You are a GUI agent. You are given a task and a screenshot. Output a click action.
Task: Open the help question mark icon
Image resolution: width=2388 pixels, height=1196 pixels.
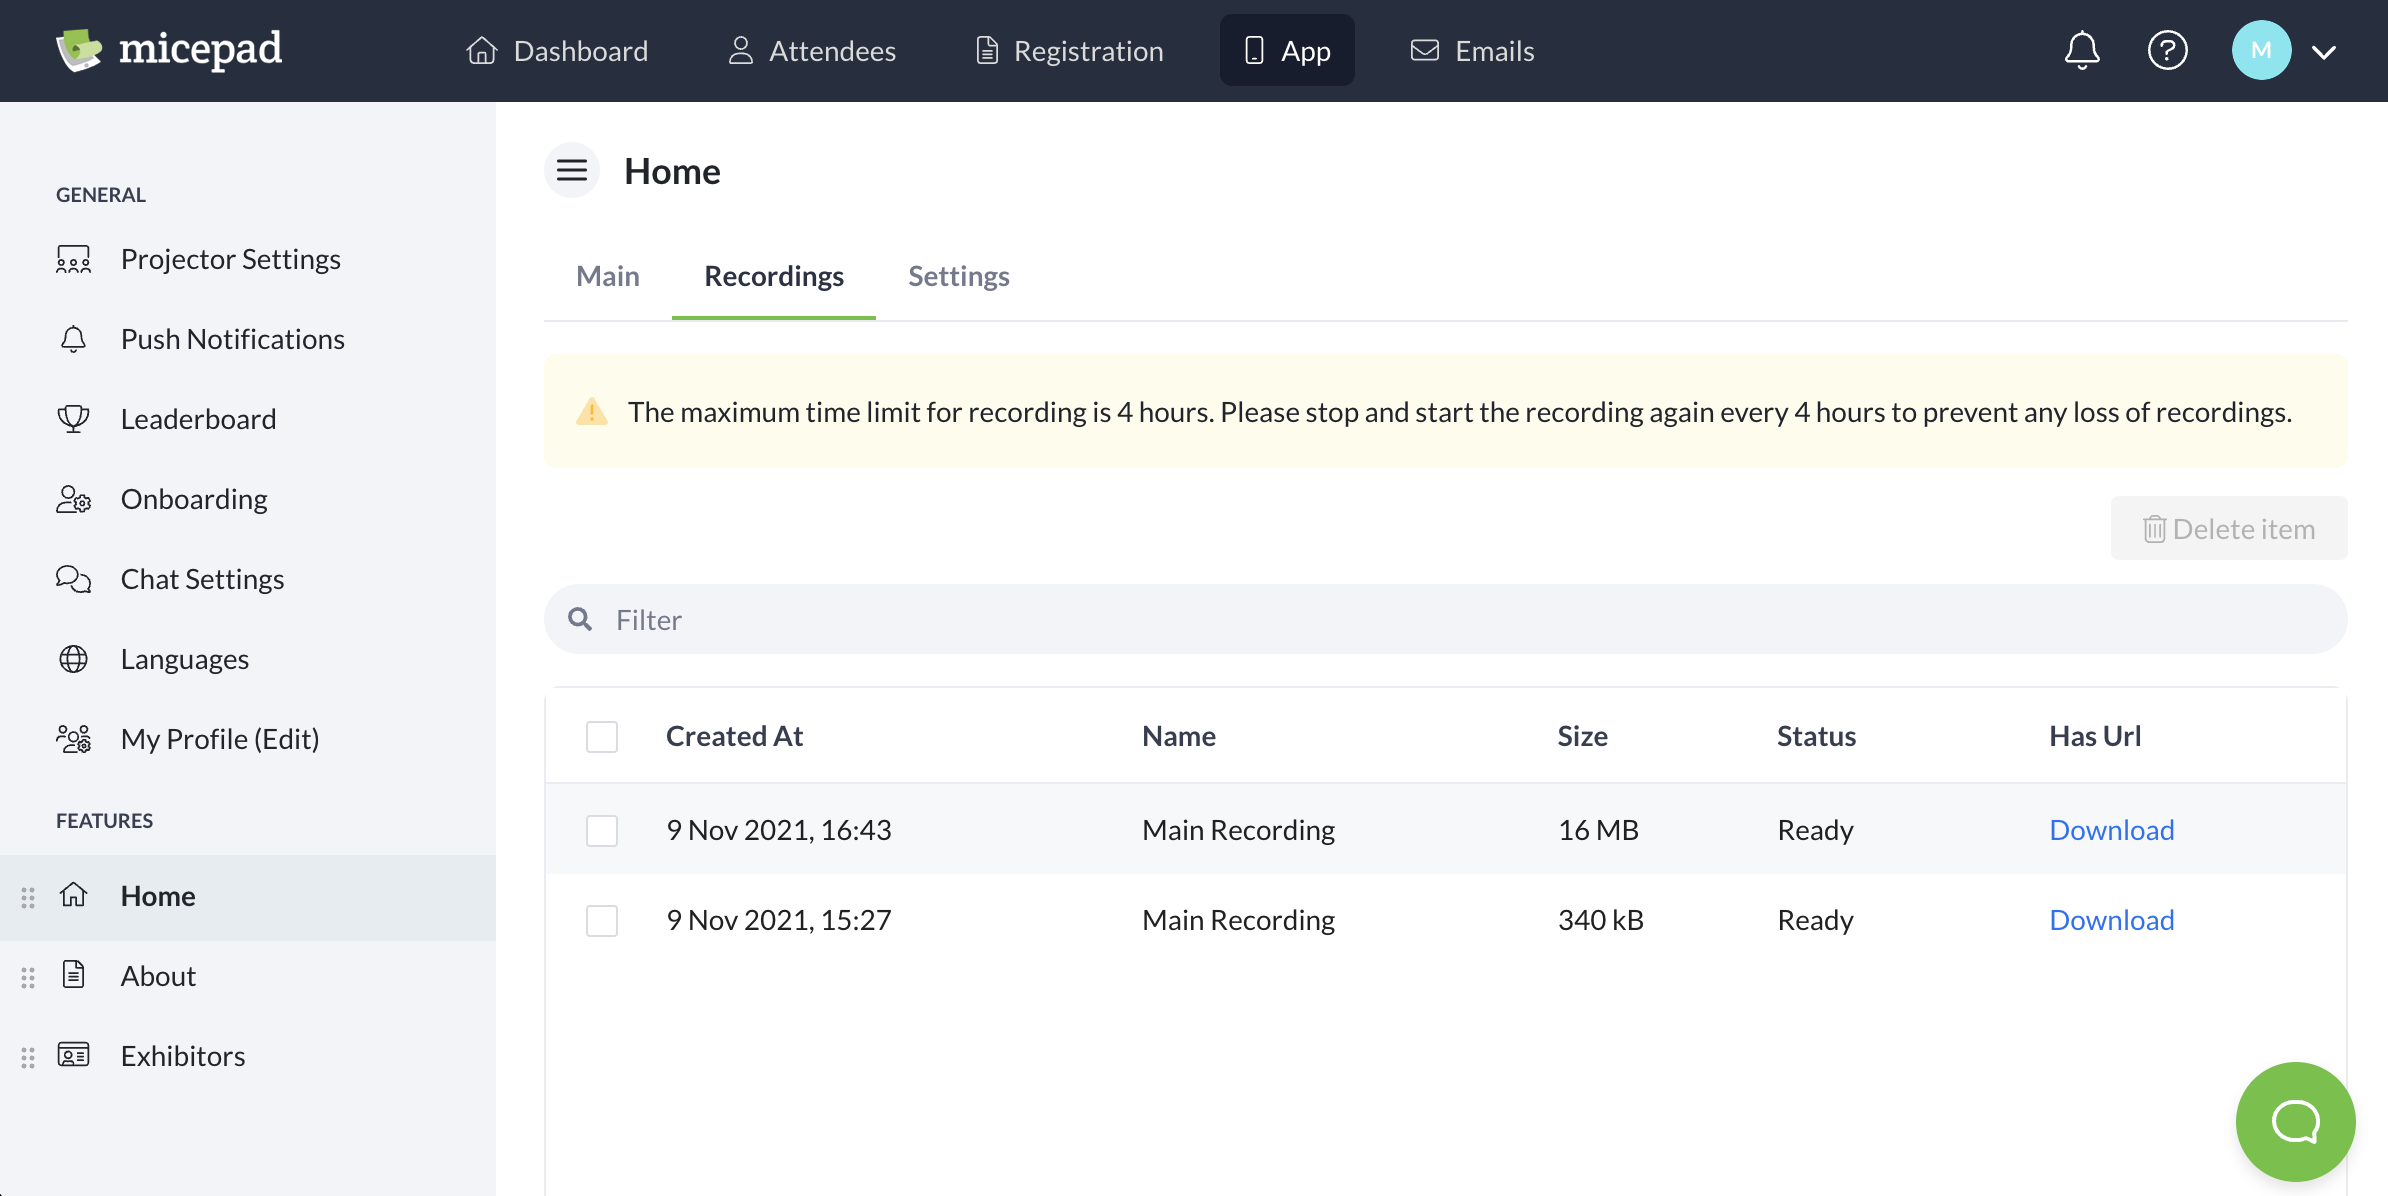click(x=2167, y=50)
